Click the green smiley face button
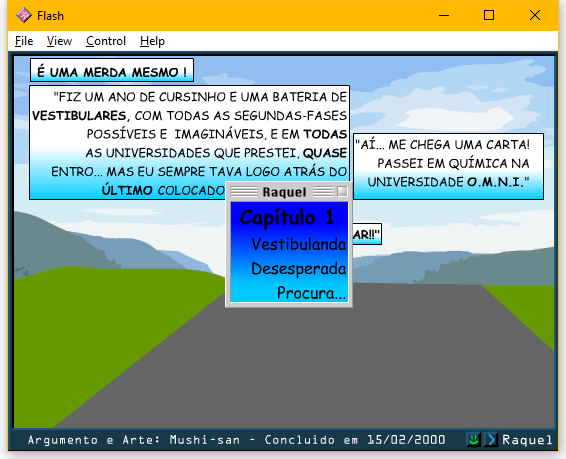Screen dimensions: 566x459 pyautogui.click(x=473, y=440)
